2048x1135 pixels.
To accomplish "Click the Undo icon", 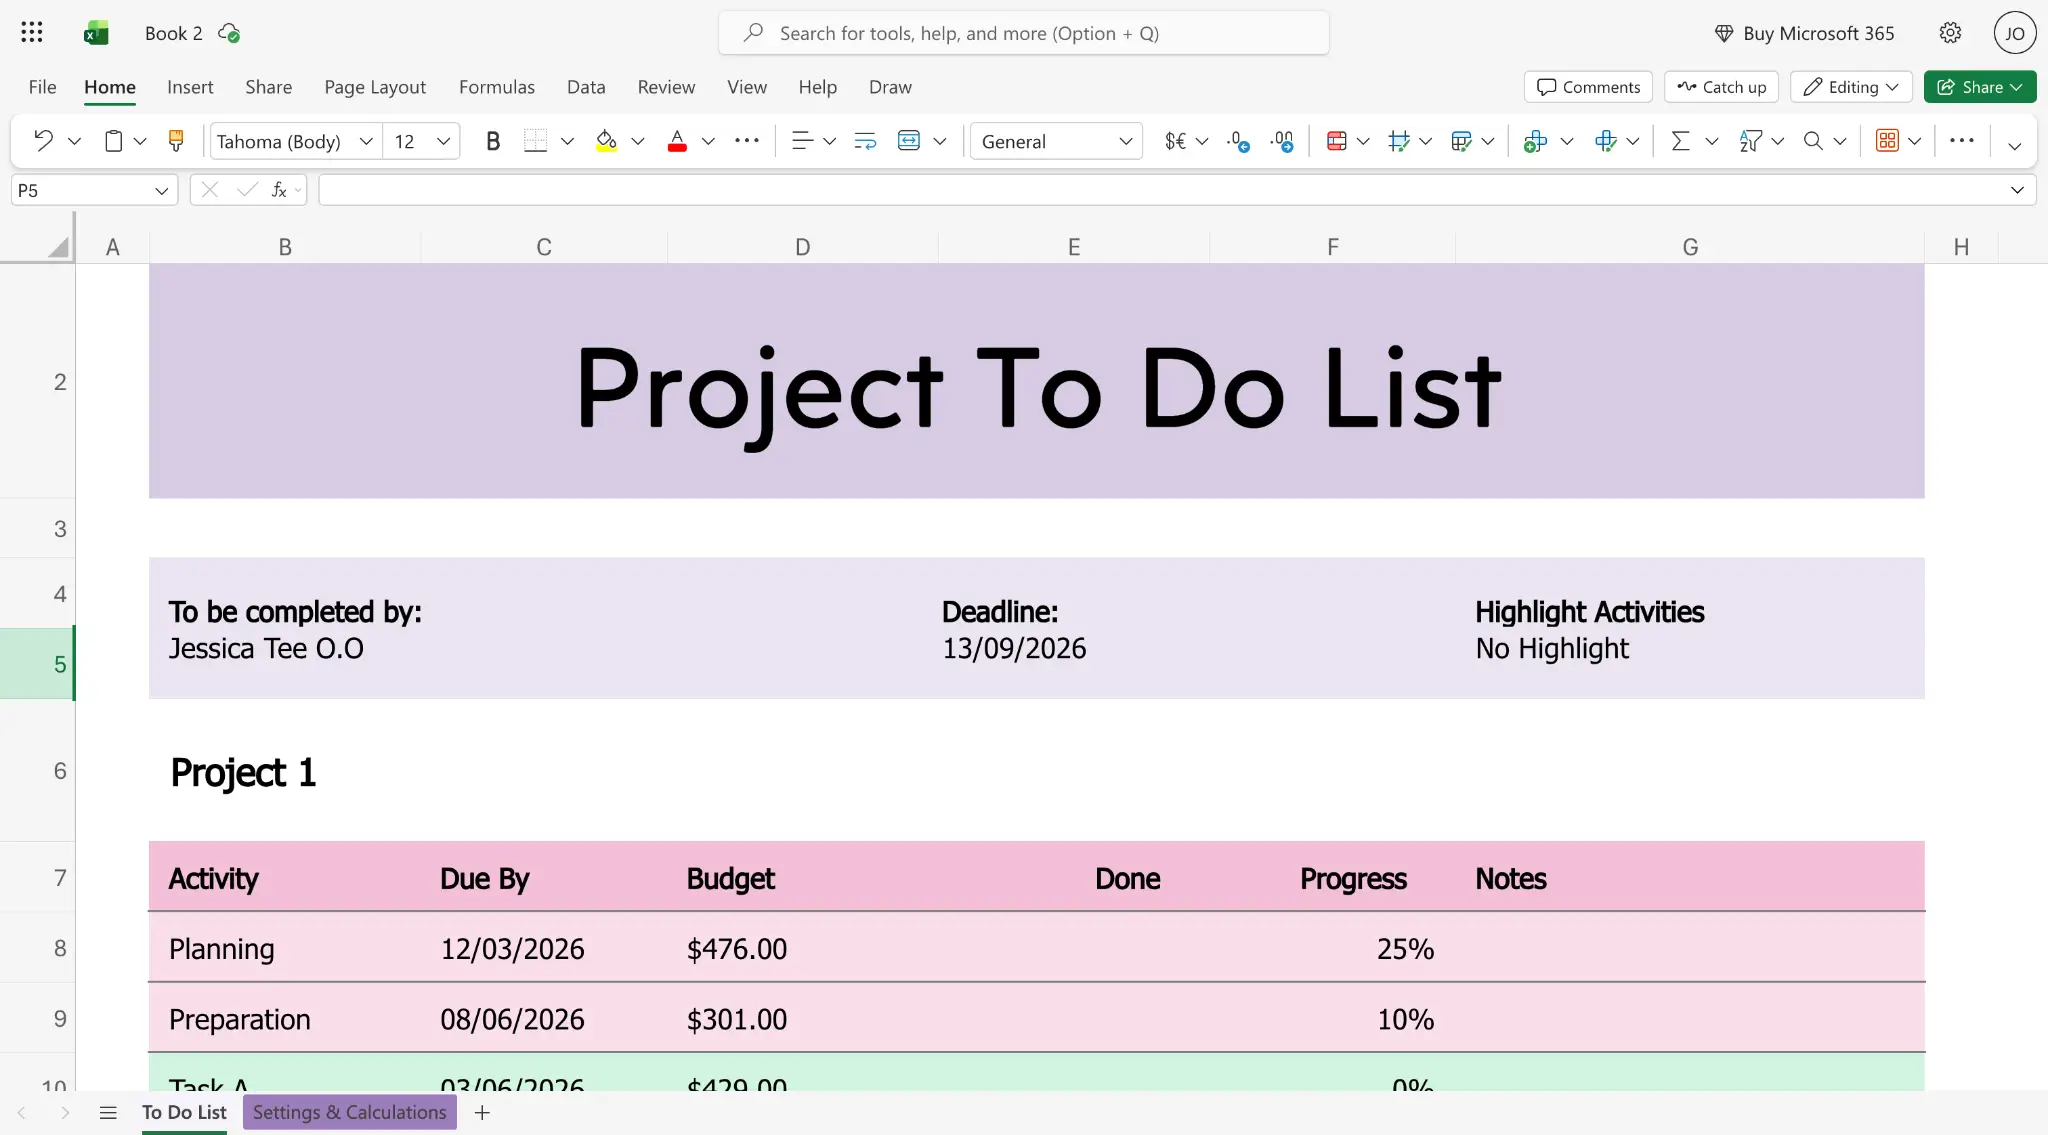I will click(43, 141).
